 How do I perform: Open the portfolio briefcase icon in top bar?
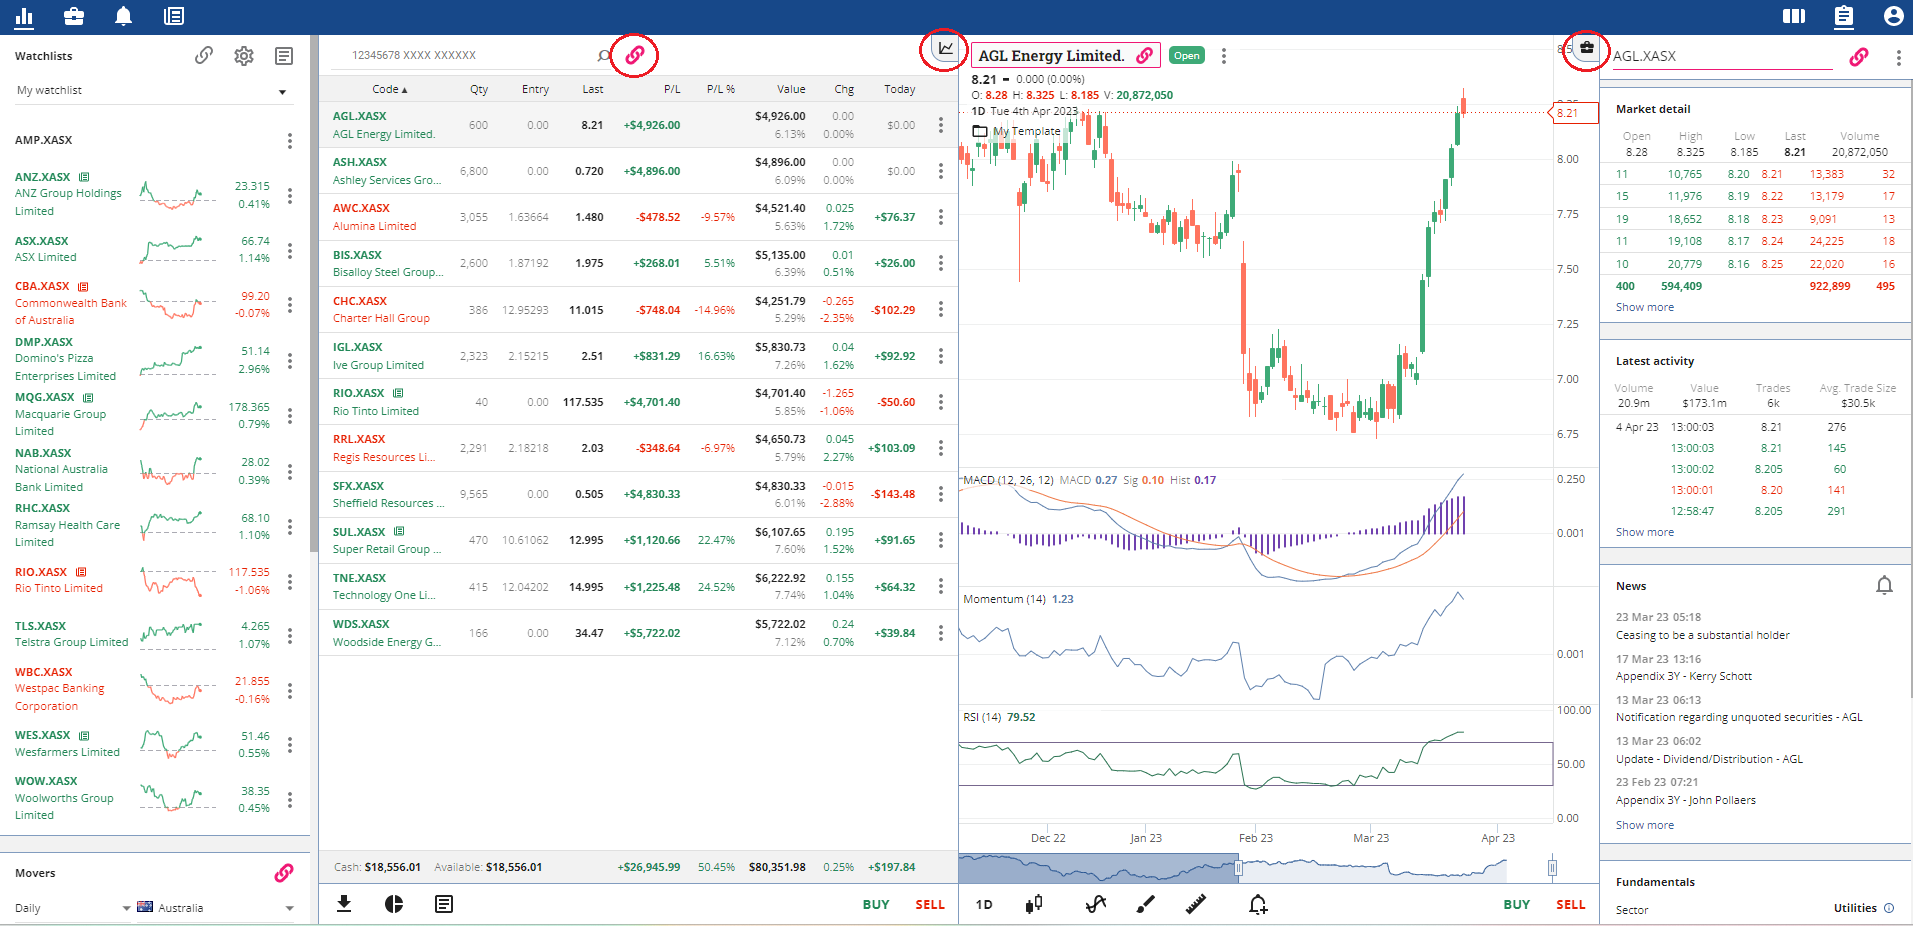point(74,16)
